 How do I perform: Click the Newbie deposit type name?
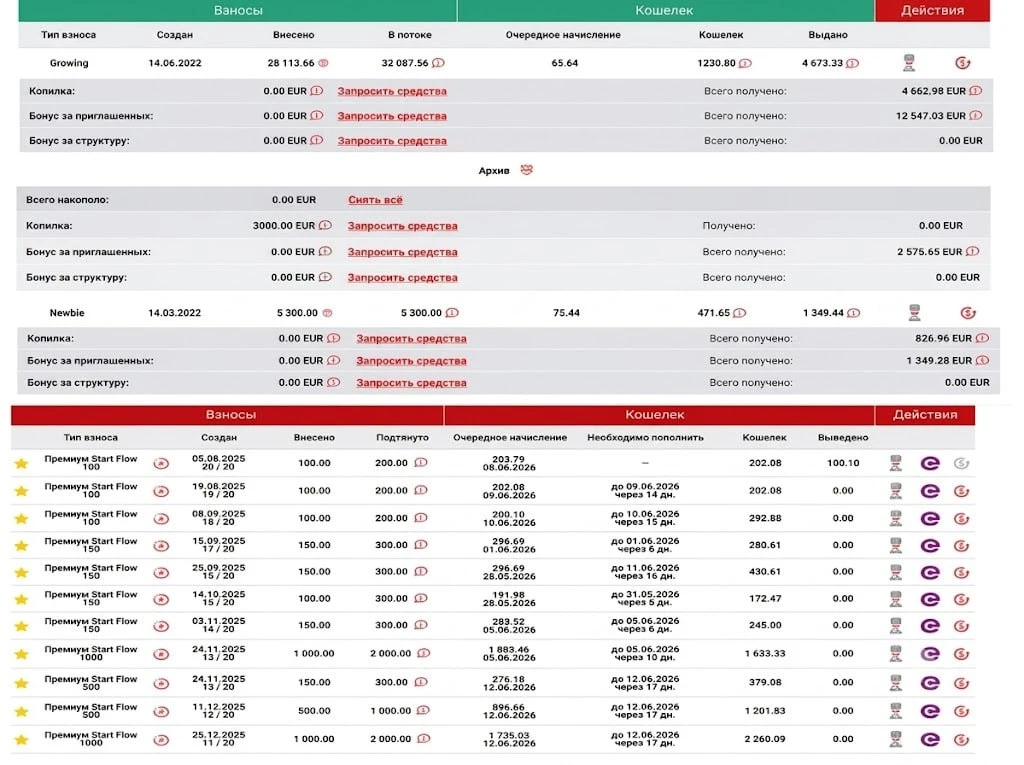[67, 313]
